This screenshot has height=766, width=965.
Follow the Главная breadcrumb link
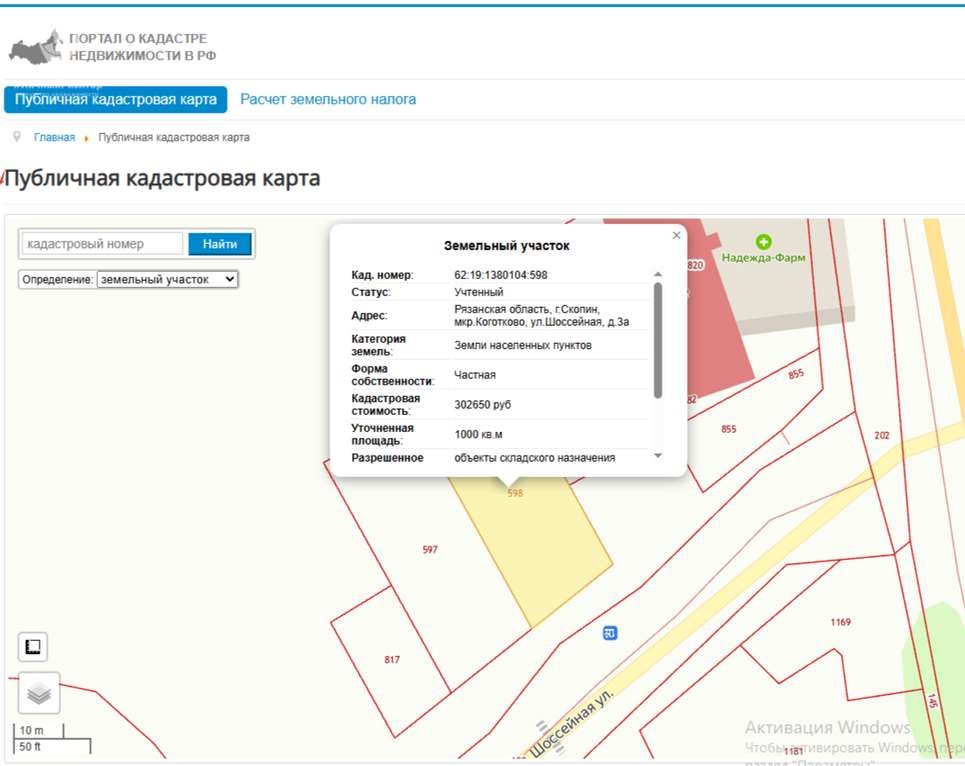54,137
